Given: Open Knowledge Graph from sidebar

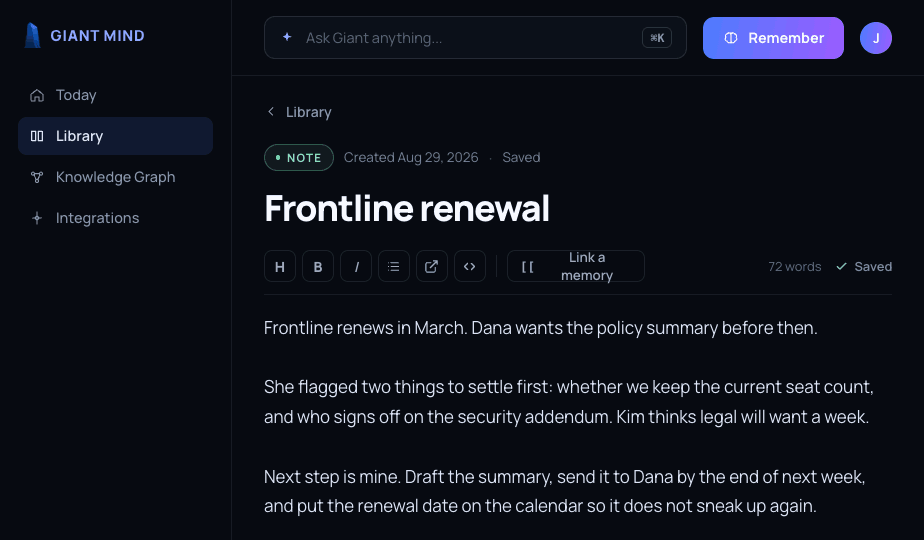Looking at the screenshot, I should pyautogui.click(x=116, y=177).
